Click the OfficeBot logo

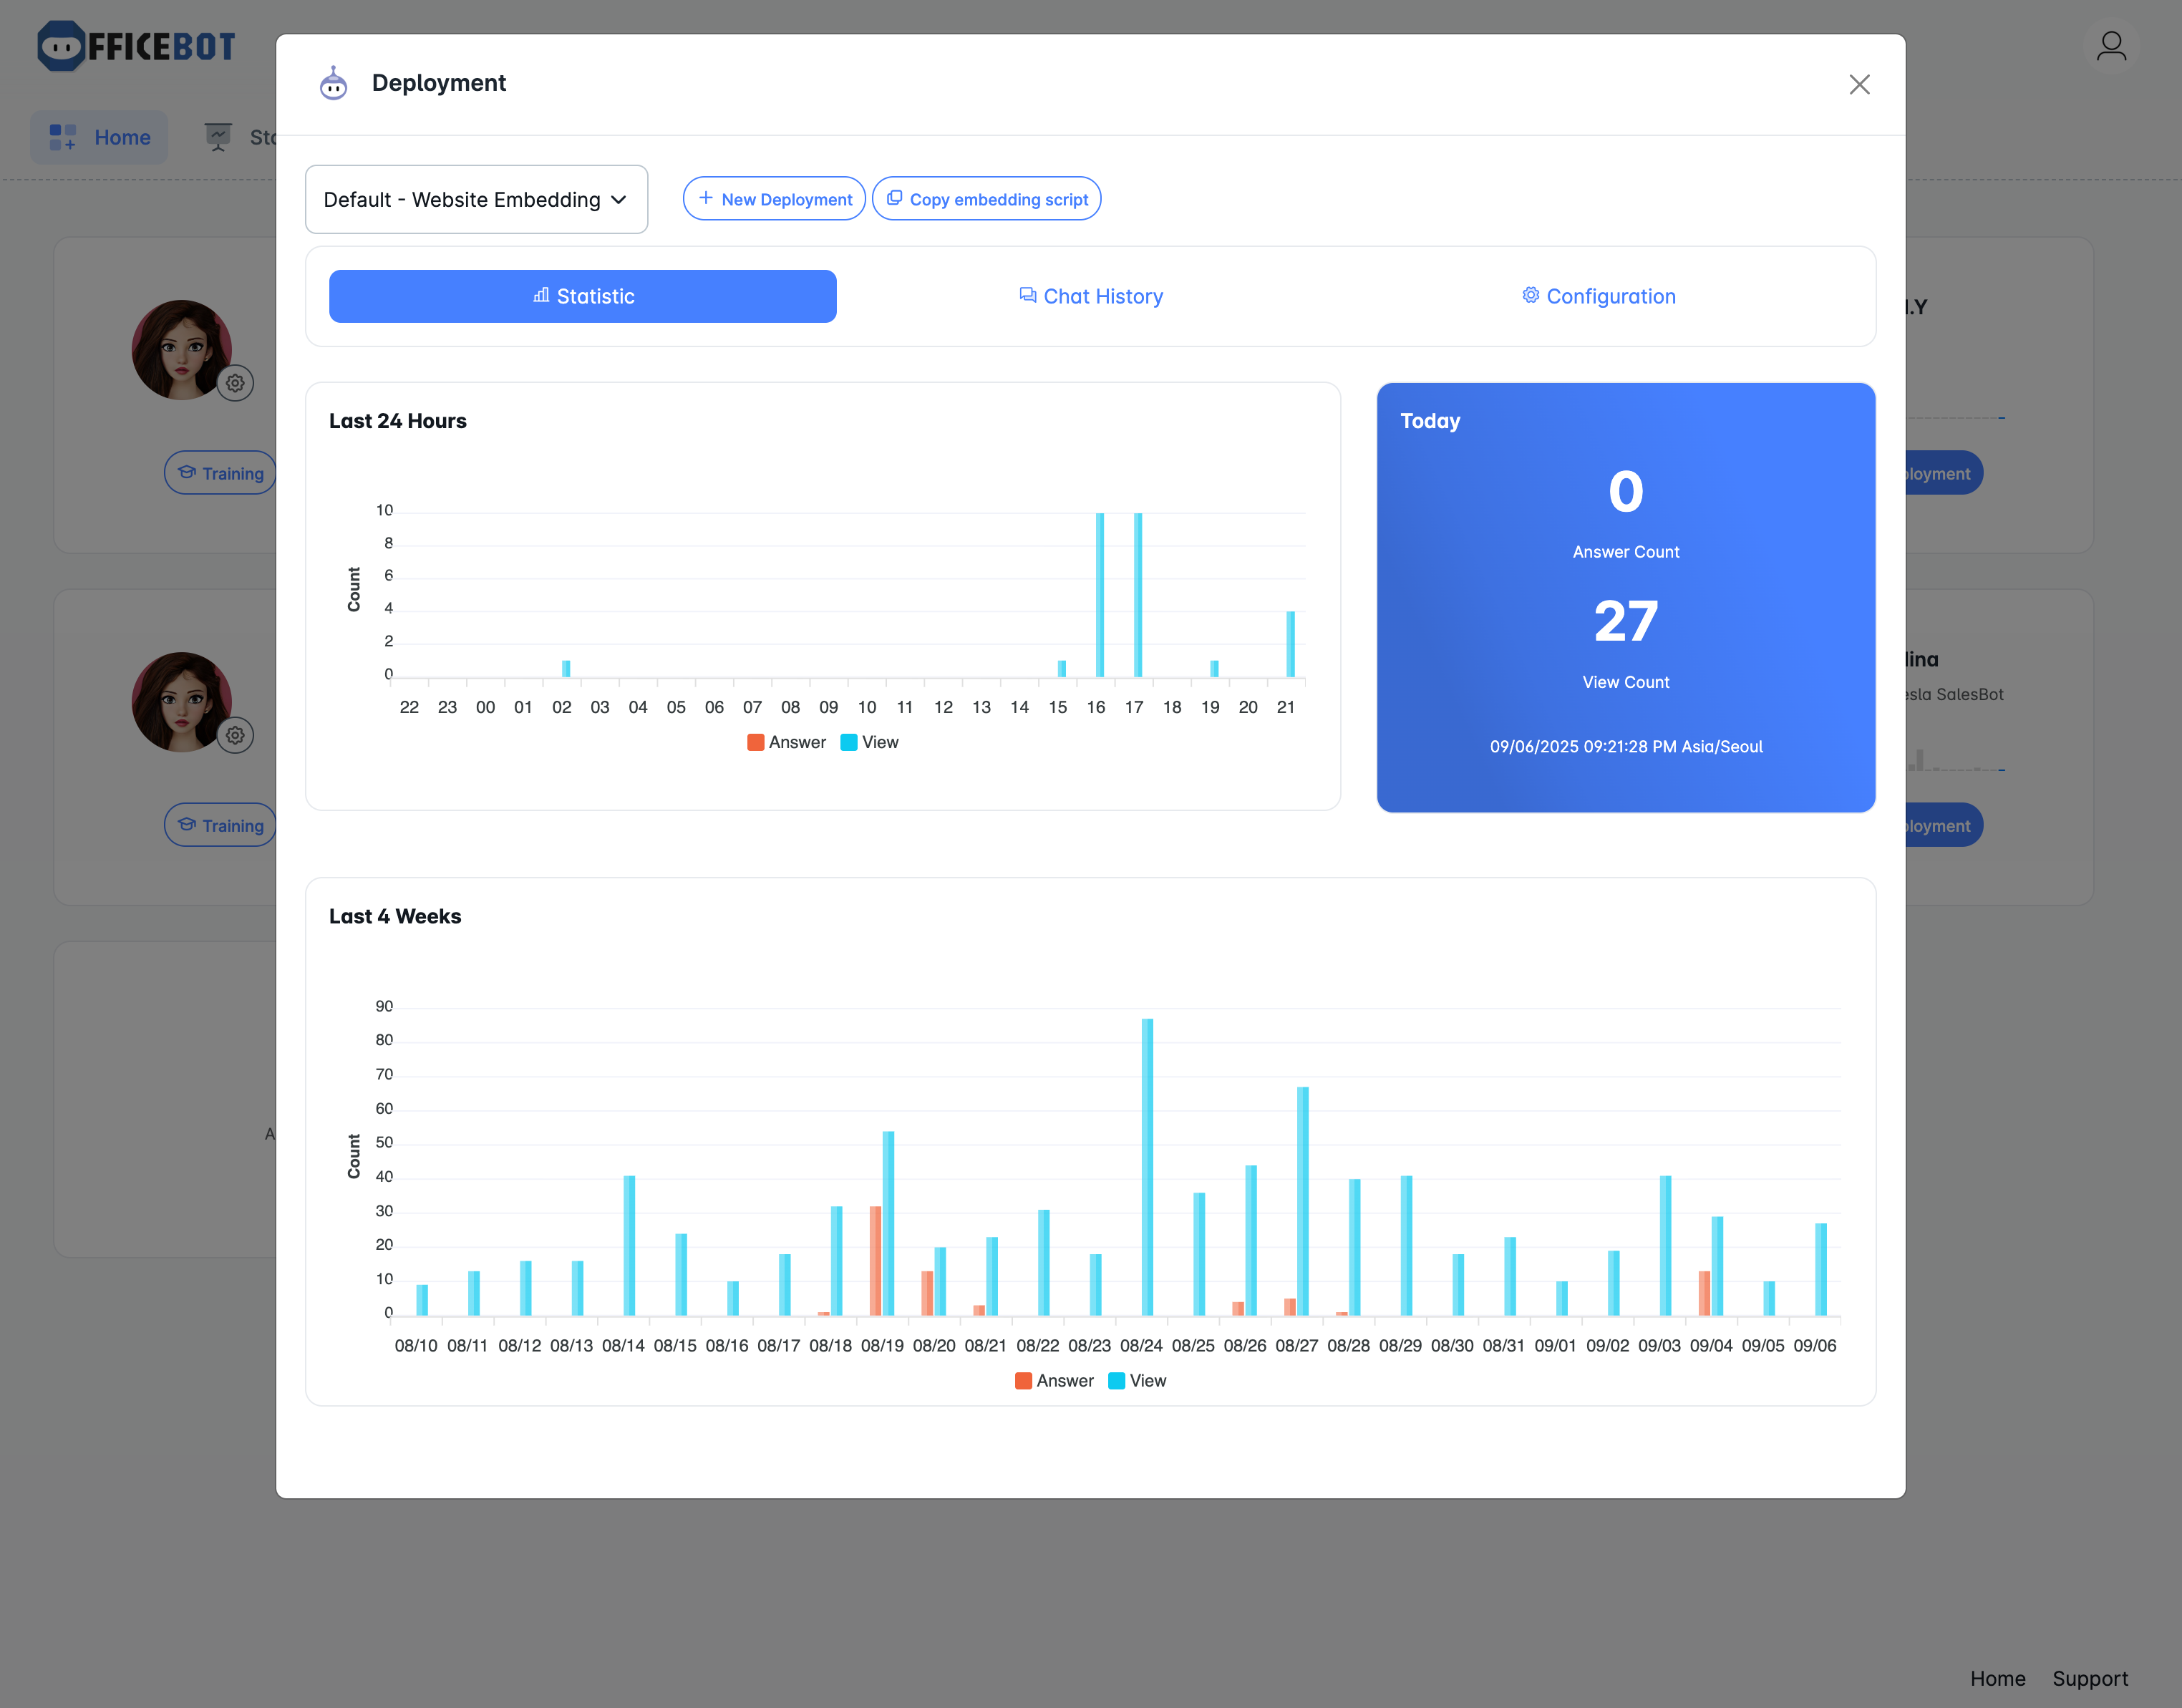pyautogui.click(x=136, y=46)
